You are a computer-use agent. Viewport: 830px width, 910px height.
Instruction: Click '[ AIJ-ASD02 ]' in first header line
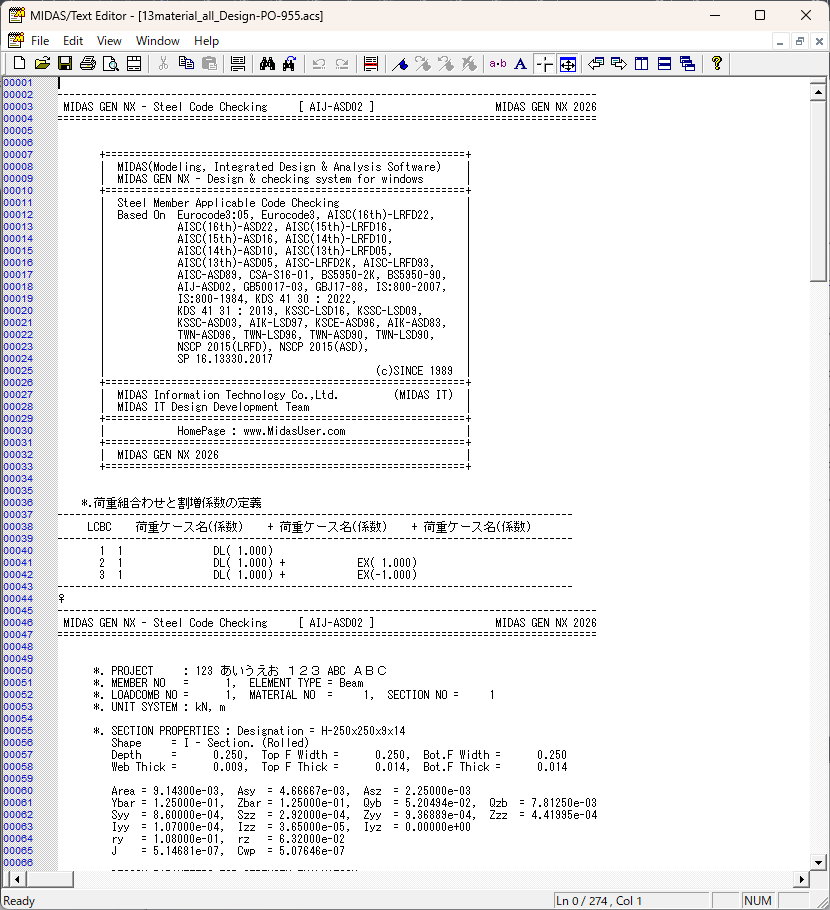pos(337,107)
